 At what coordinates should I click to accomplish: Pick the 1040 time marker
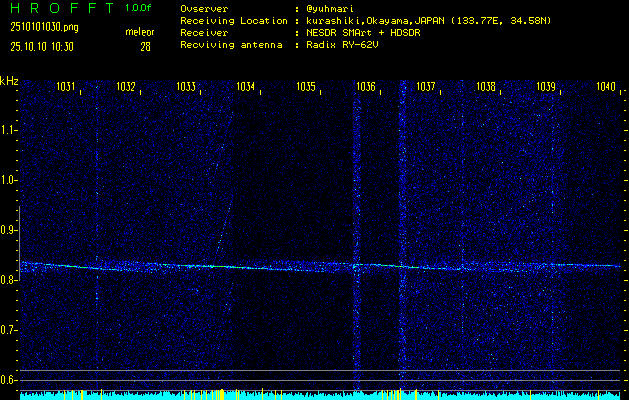(x=606, y=87)
